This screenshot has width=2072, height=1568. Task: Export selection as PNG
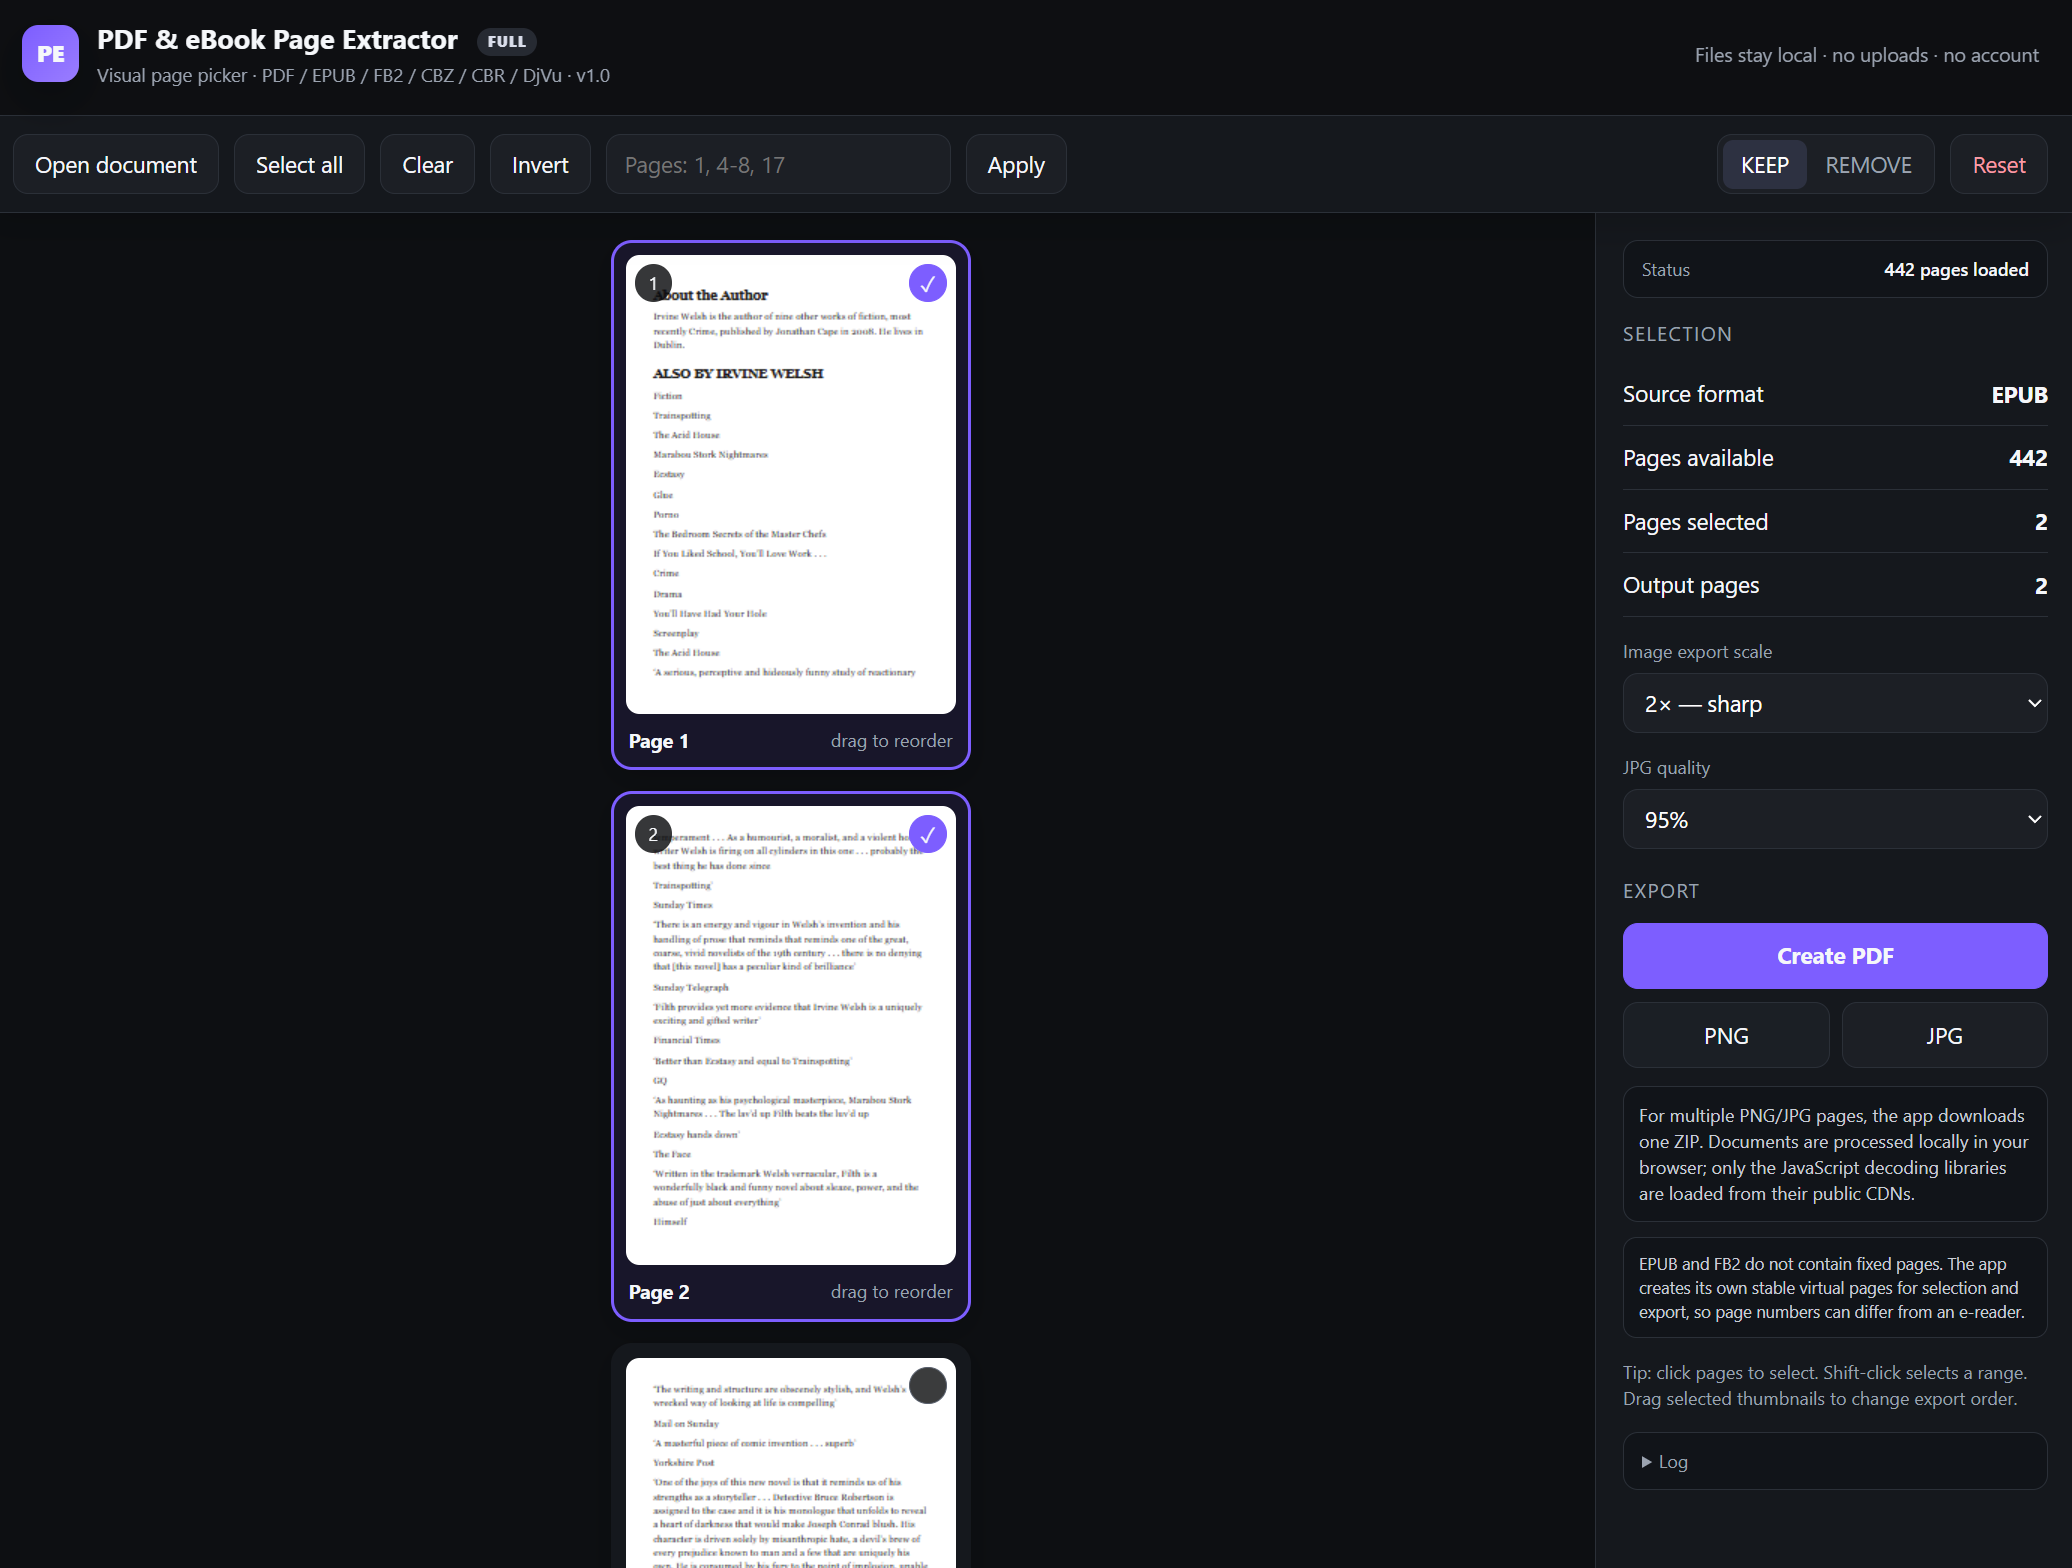[1726, 1036]
